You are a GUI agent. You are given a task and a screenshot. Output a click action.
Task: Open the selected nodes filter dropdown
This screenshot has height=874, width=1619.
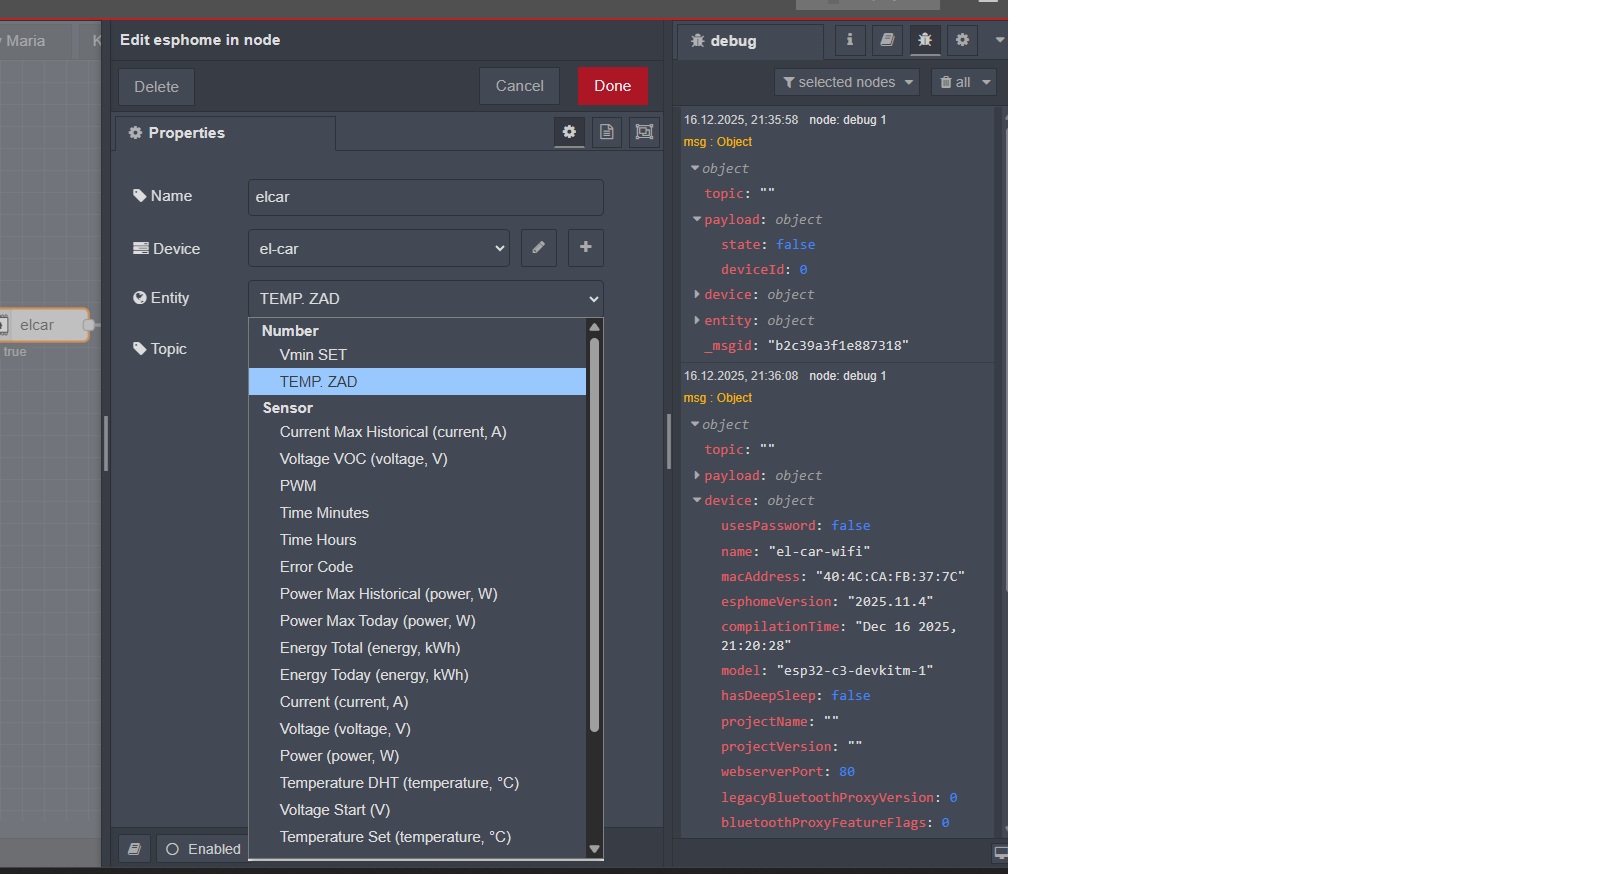click(847, 82)
